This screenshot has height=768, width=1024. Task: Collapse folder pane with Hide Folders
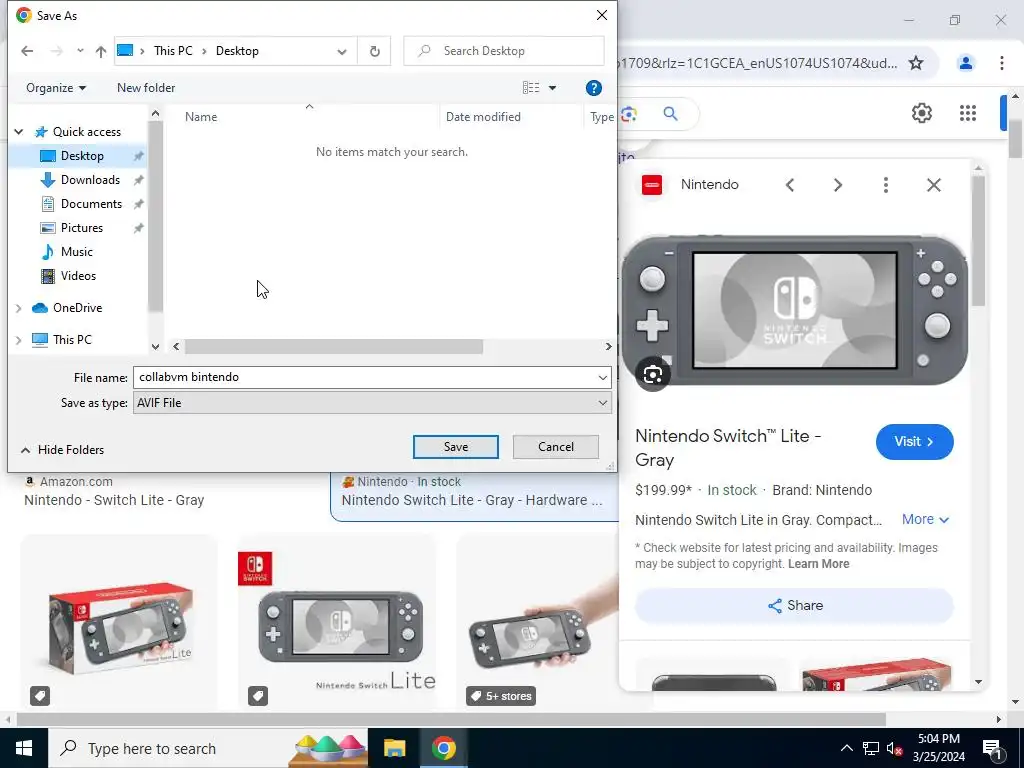tap(63, 450)
